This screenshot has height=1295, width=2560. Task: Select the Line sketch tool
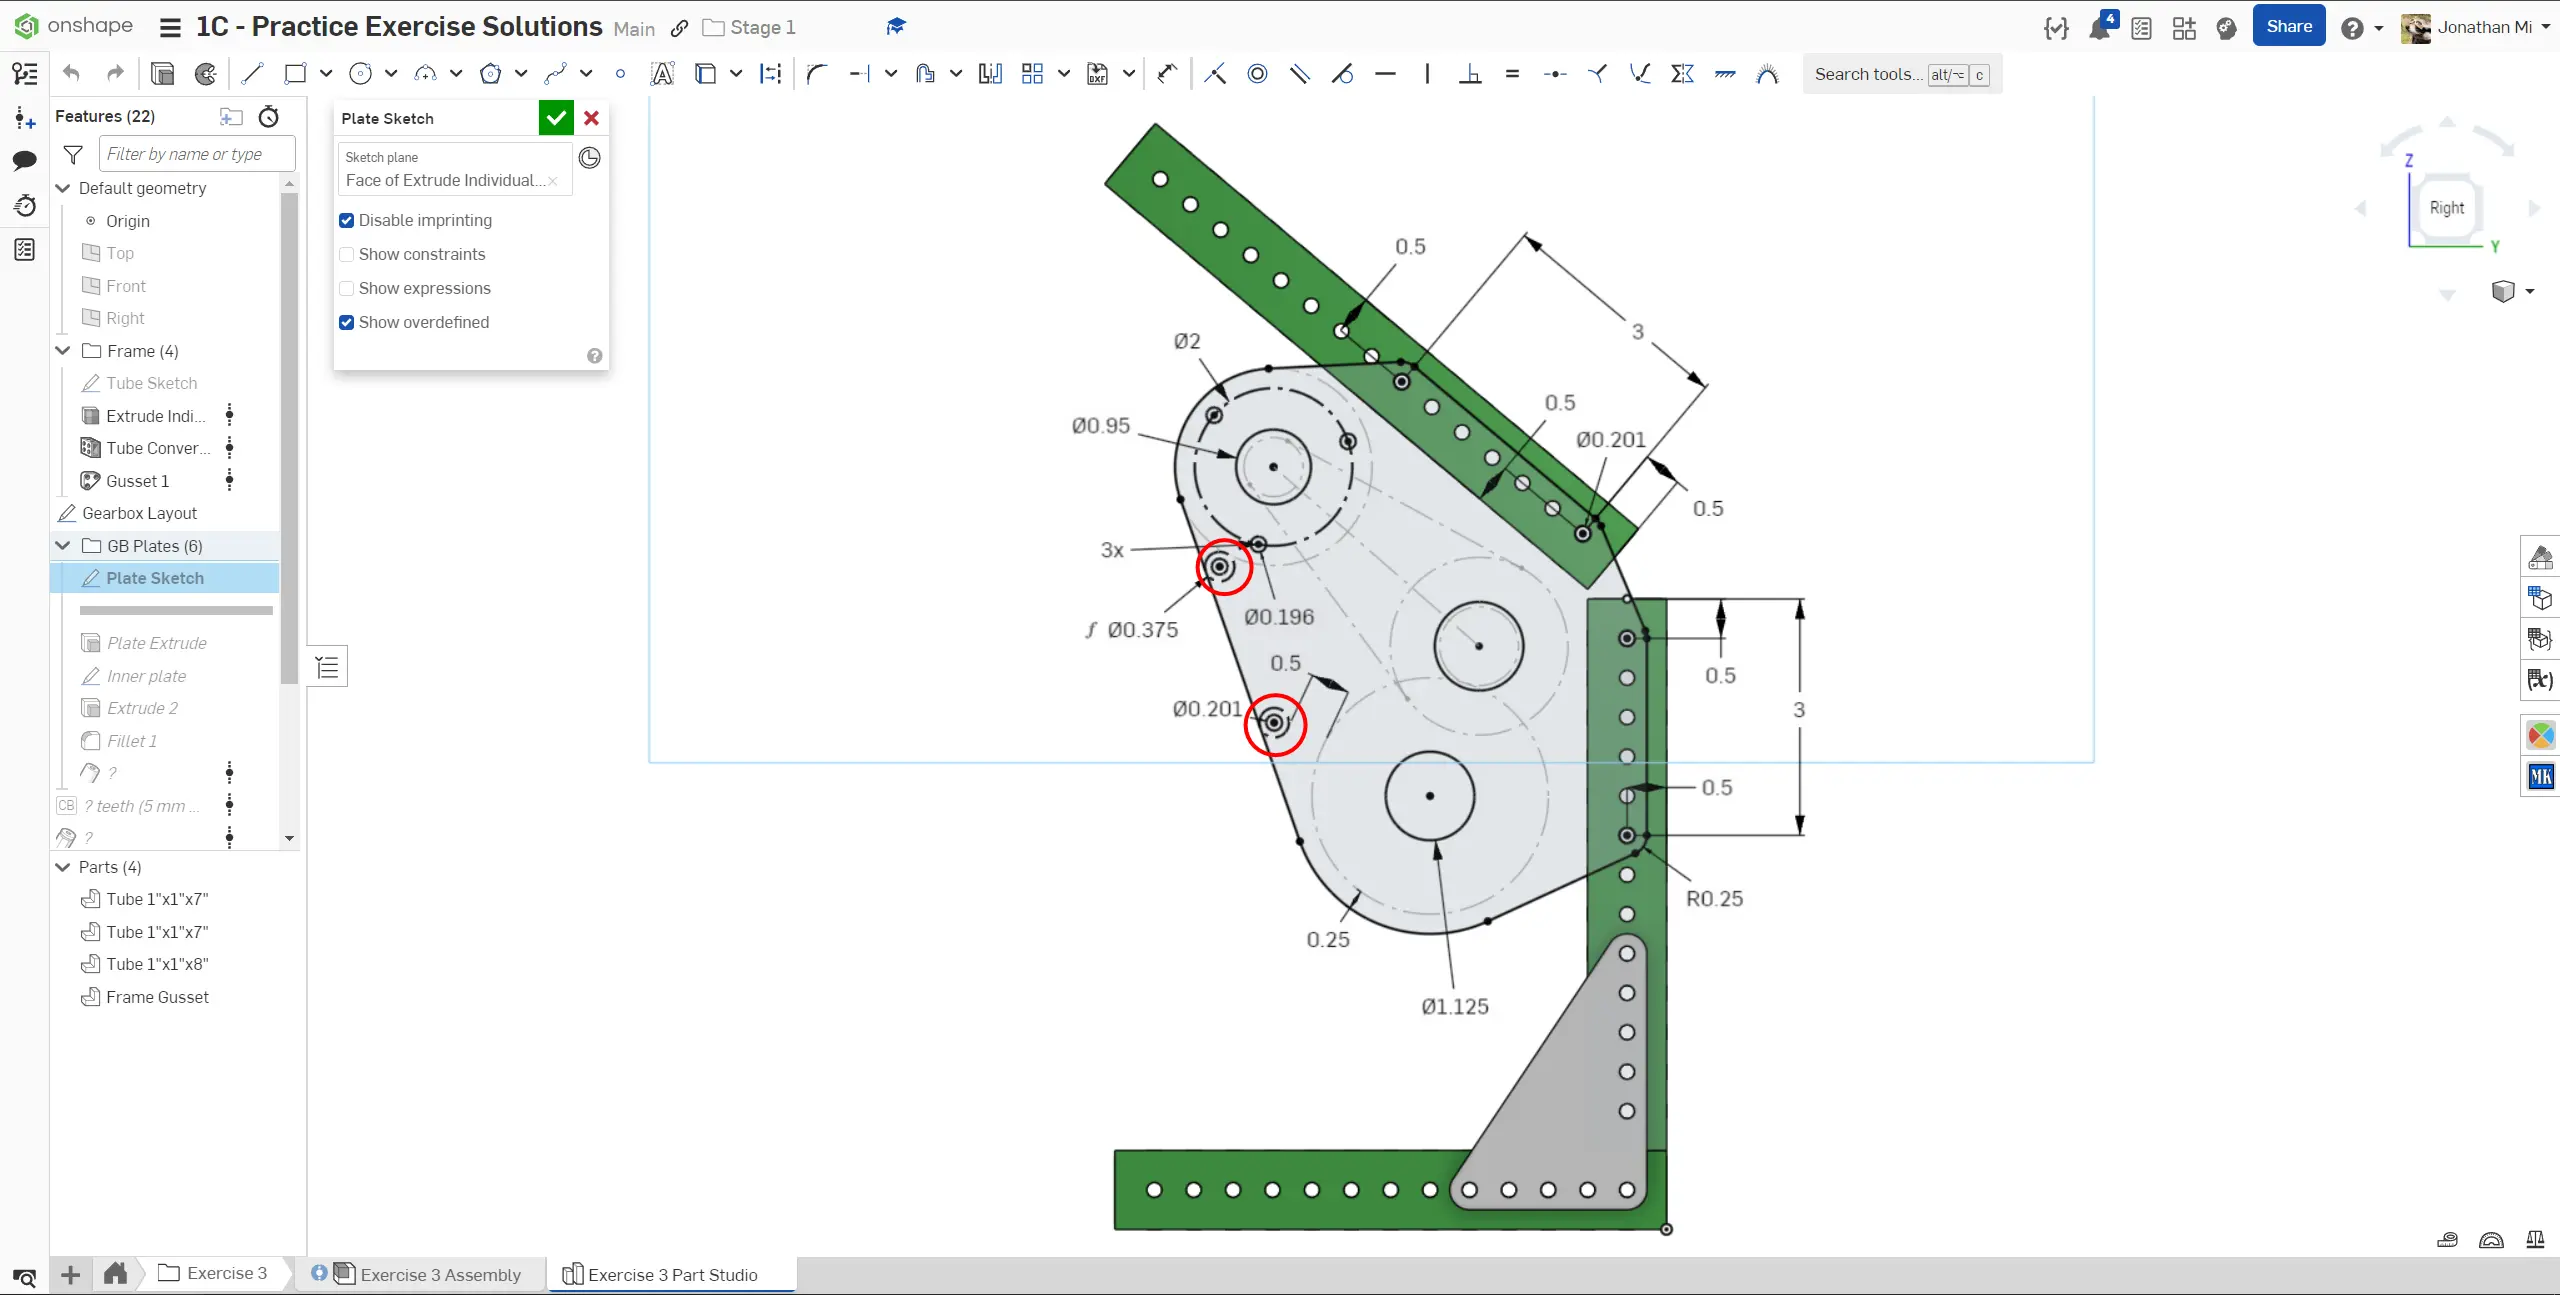(x=252, y=73)
